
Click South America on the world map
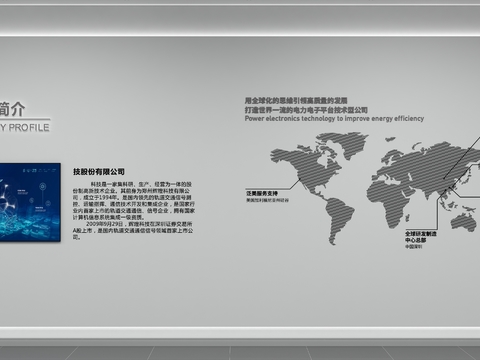tap(339, 218)
